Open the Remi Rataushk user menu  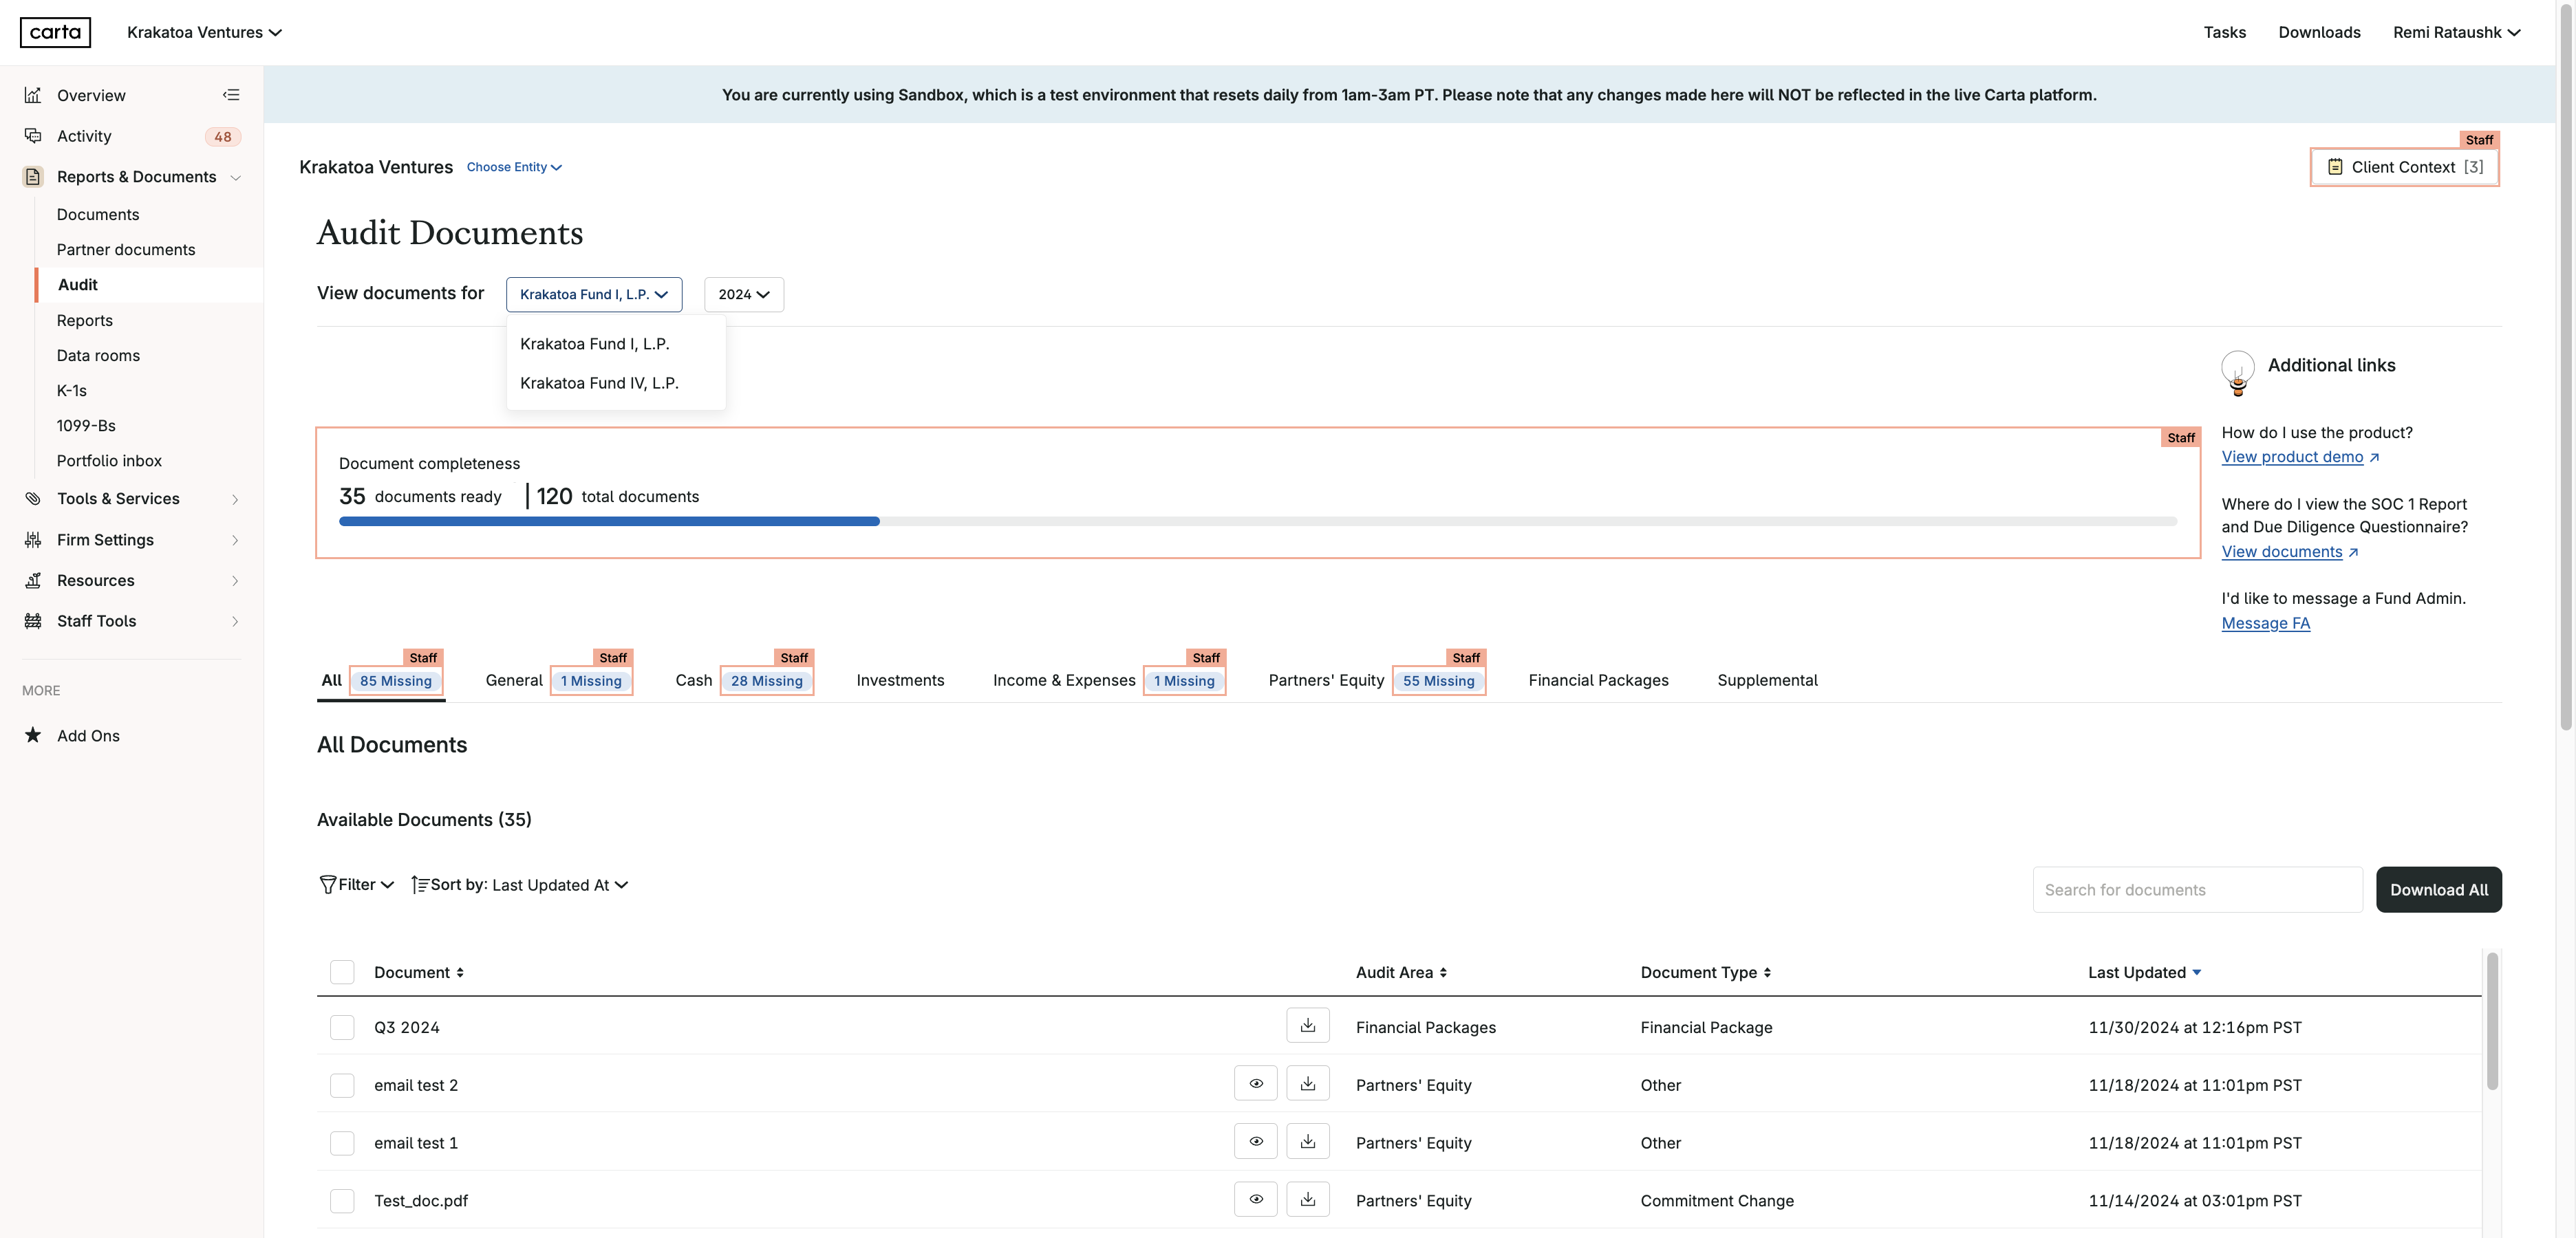[2456, 32]
